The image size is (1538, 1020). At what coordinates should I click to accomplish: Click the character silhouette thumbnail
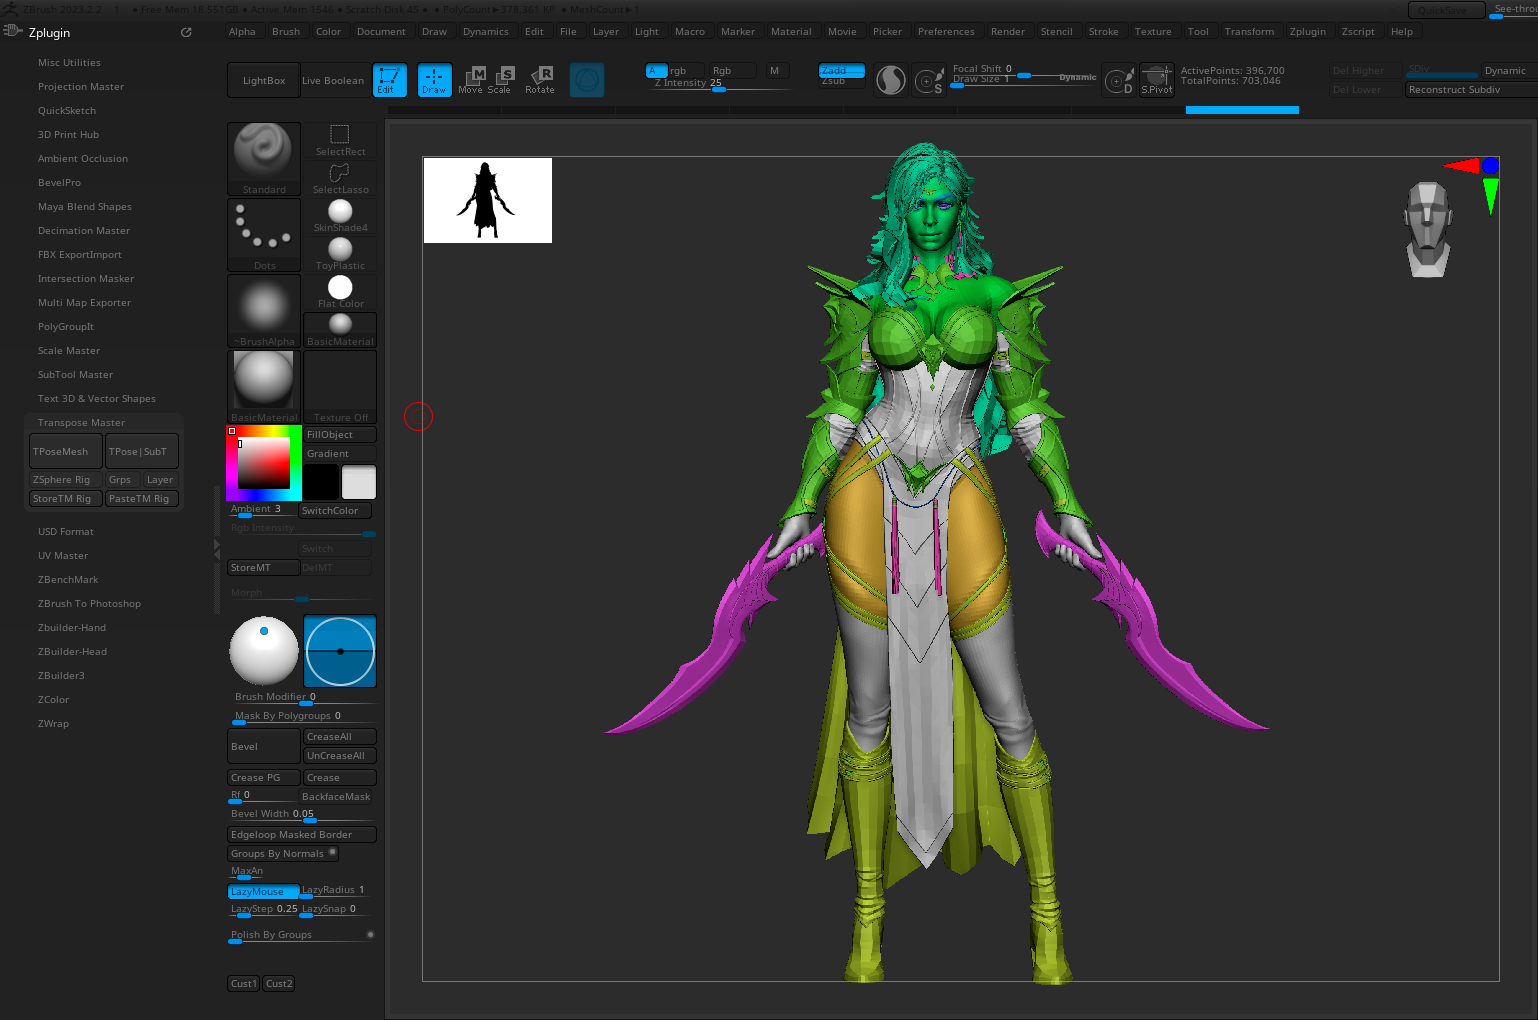(x=488, y=200)
